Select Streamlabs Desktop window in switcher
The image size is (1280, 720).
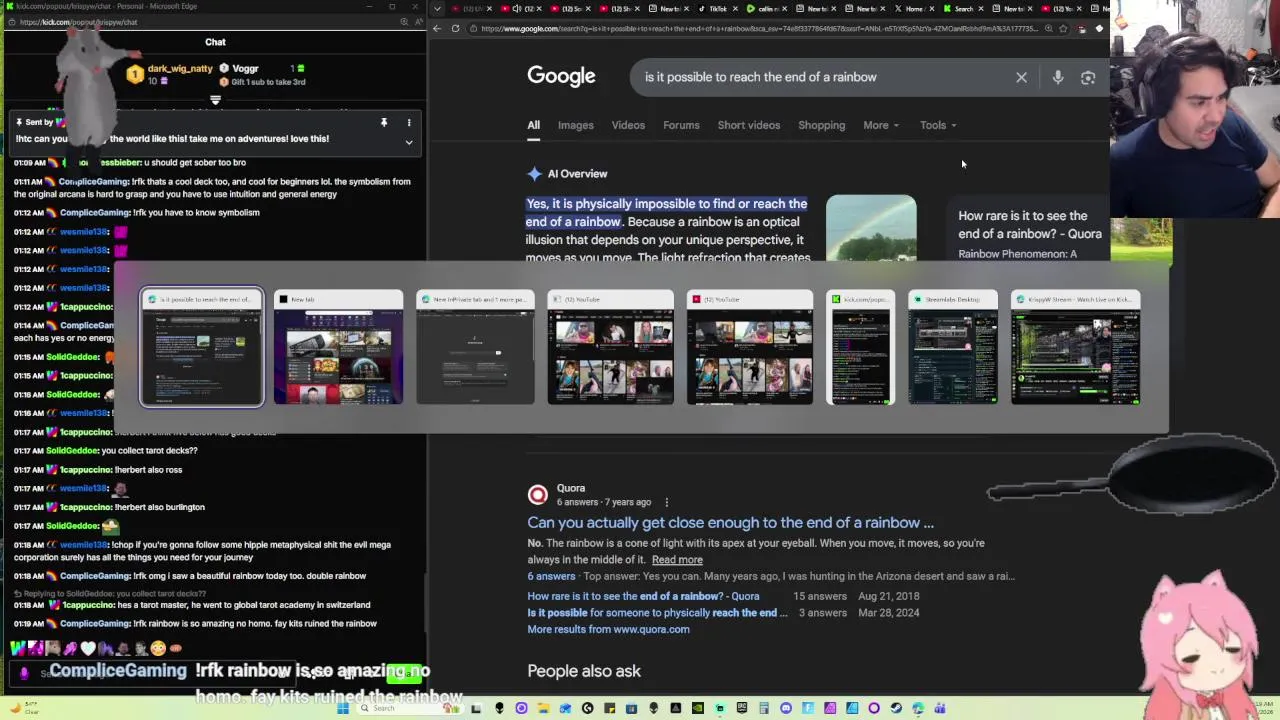coord(952,347)
